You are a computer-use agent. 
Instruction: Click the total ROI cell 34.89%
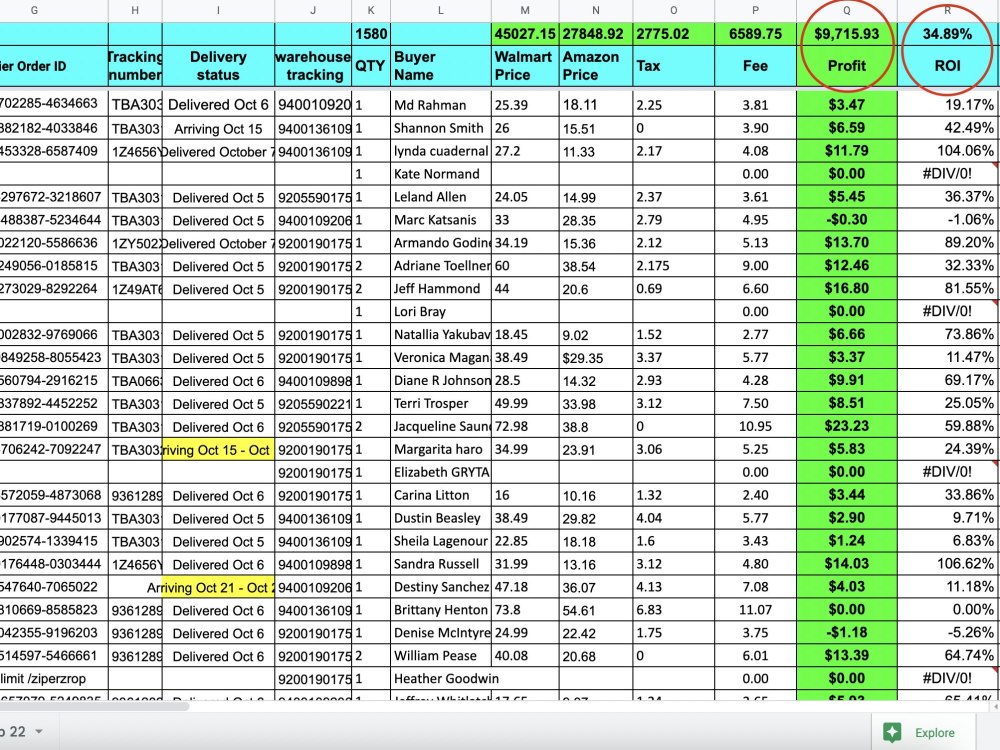click(947, 34)
